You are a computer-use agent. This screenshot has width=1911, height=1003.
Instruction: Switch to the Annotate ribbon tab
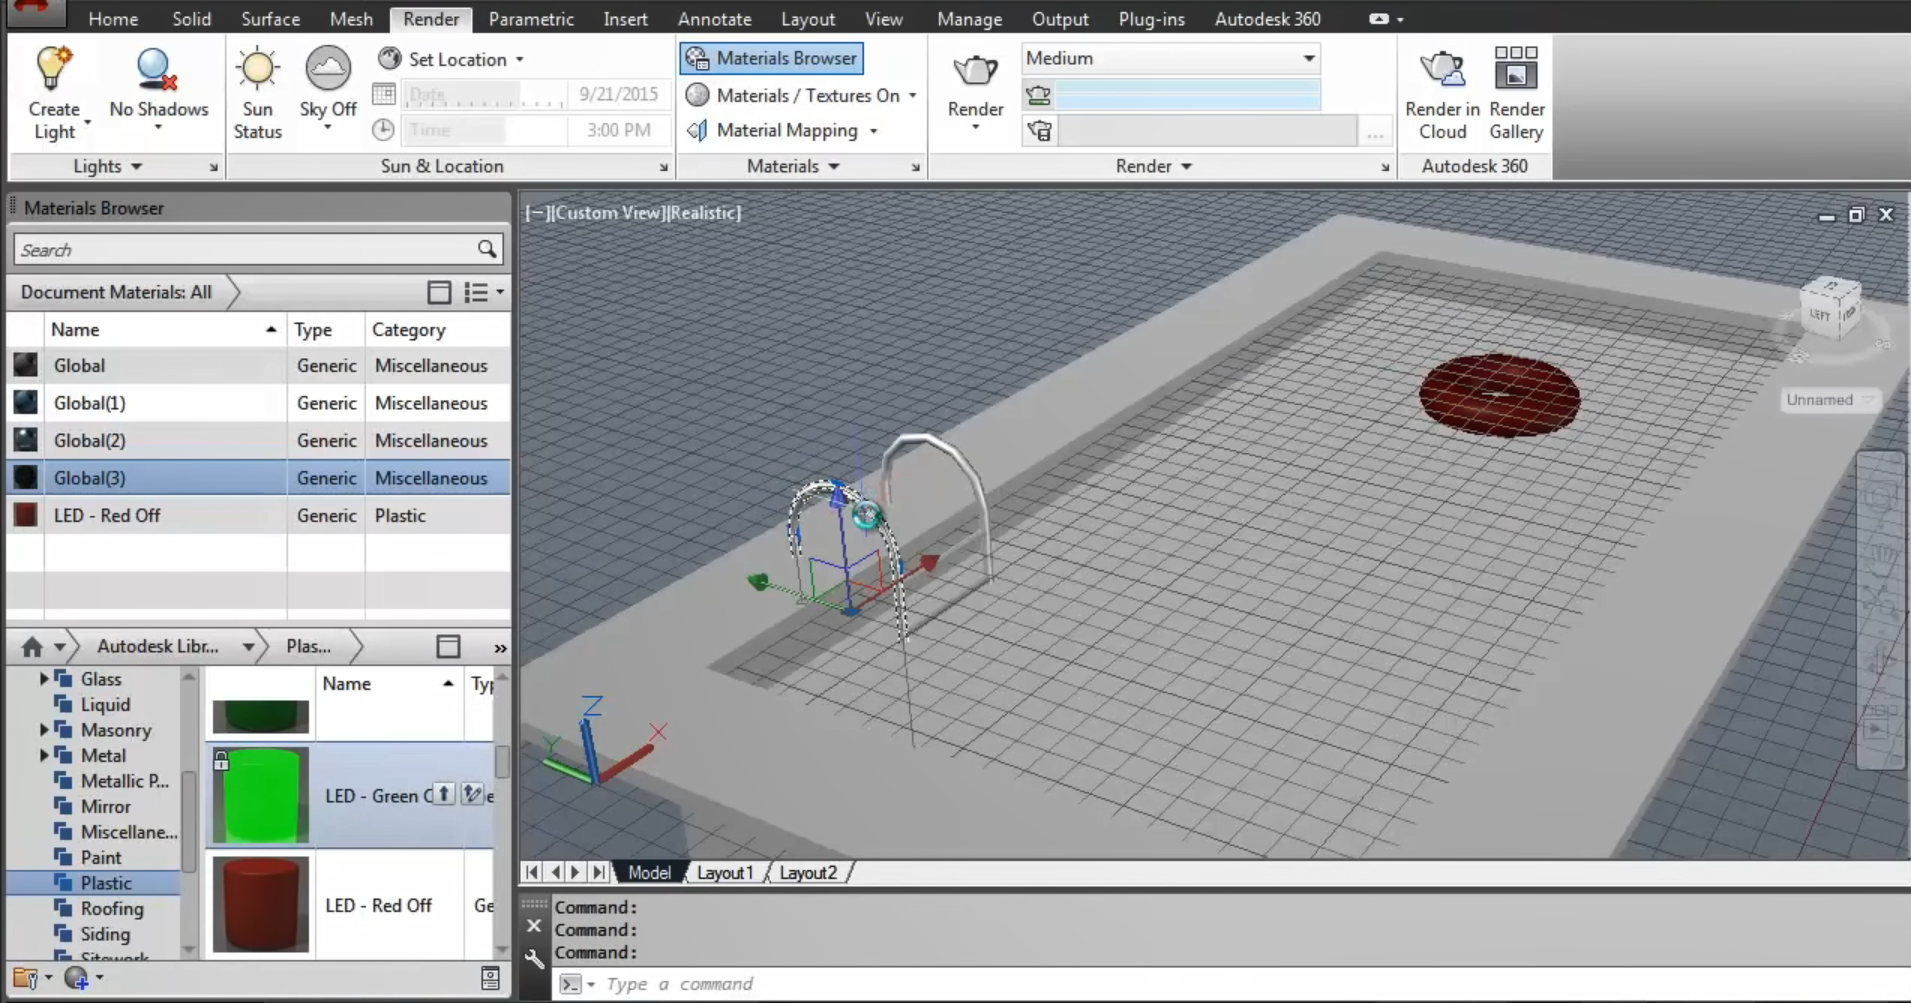(714, 19)
